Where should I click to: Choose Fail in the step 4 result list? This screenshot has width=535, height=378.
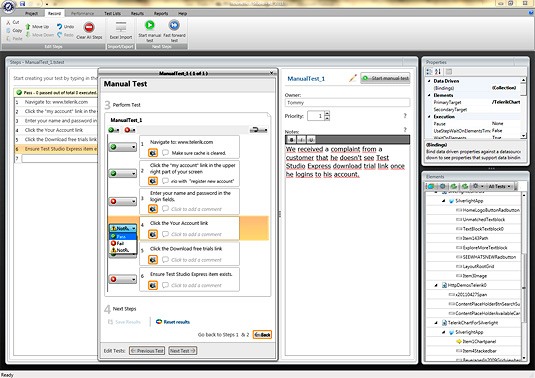coord(123,243)
